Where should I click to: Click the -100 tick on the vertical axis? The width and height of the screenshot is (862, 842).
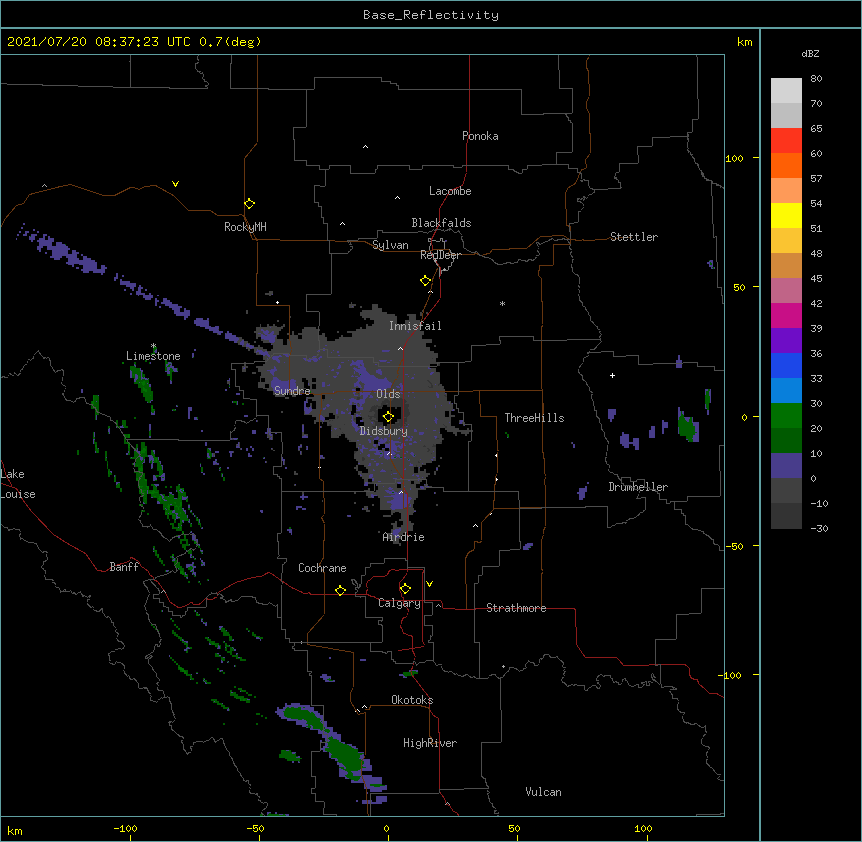pos(730,675)
